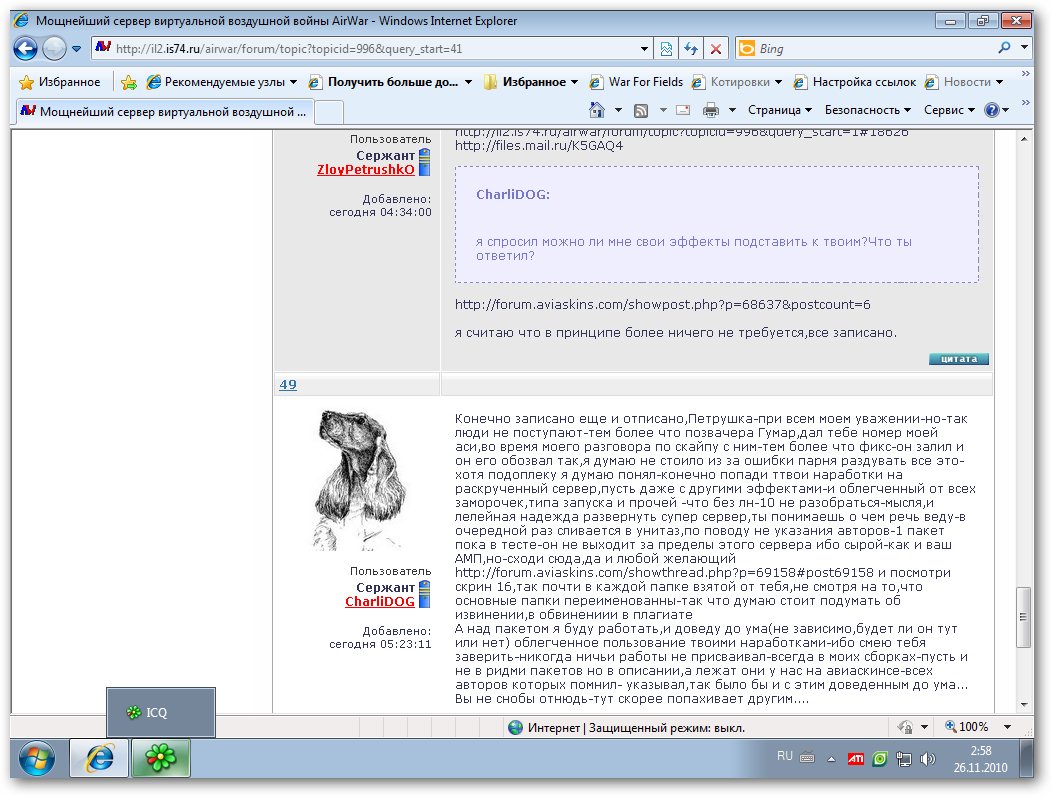1052x796 pixels.
Task: Click the URL address field
Action: [x=366, y=48]
